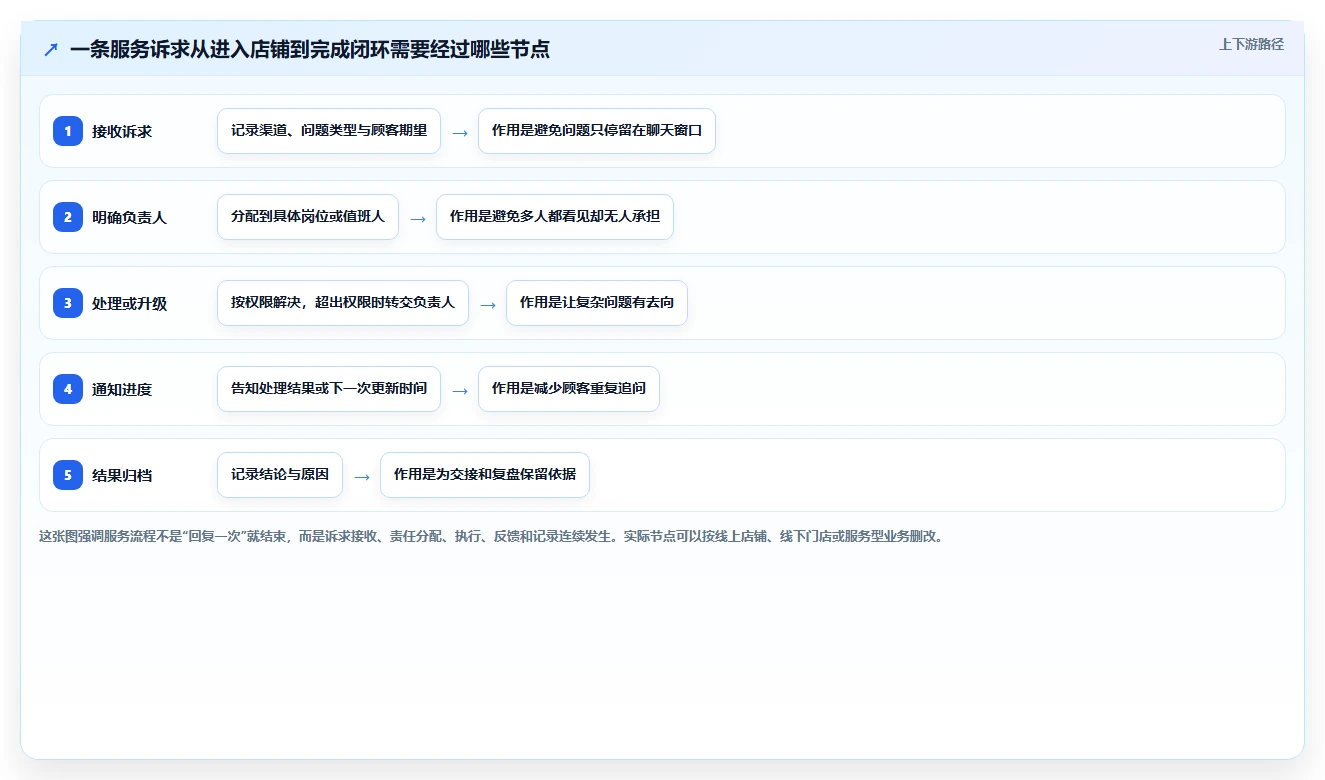This screenshot has width=1325, height=780.
Task: Click the 按权限解决，超出权限时转交负责人 box
Action: [x=343, y=303]
